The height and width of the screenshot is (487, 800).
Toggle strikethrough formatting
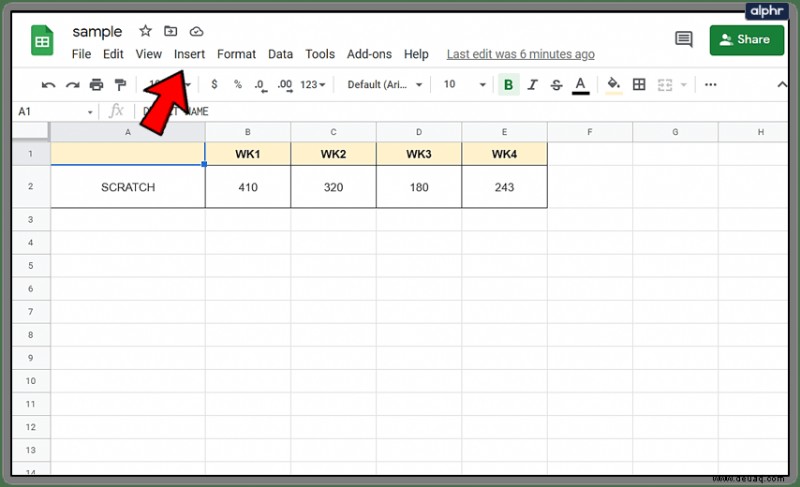556,85
